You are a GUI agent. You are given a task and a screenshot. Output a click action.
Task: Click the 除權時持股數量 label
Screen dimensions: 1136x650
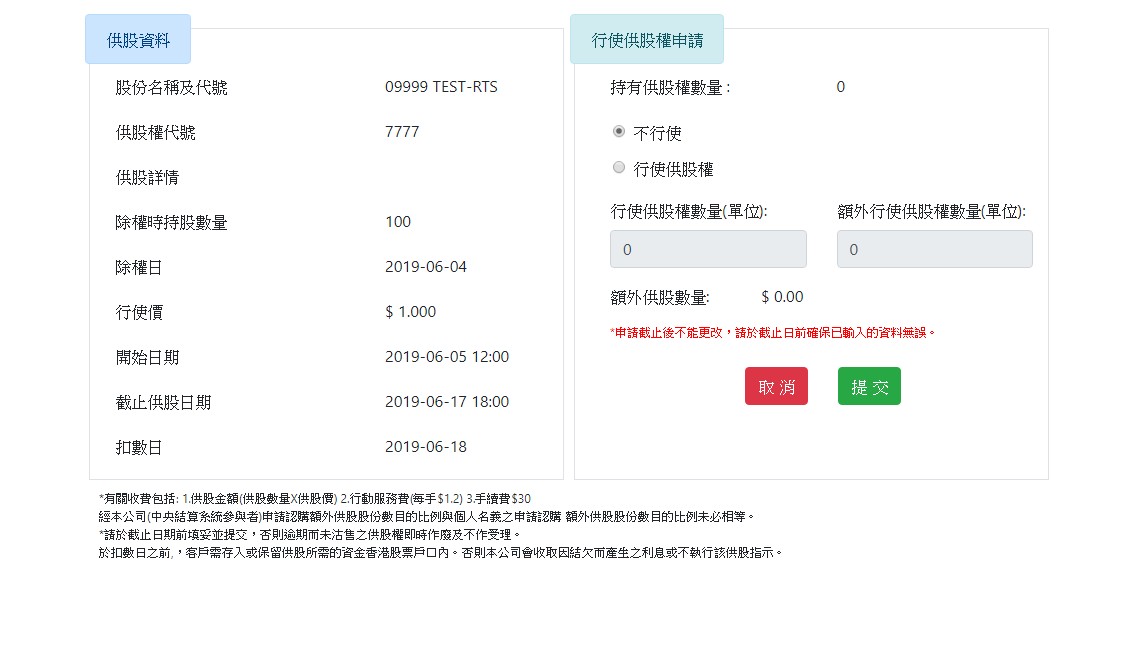172,222
